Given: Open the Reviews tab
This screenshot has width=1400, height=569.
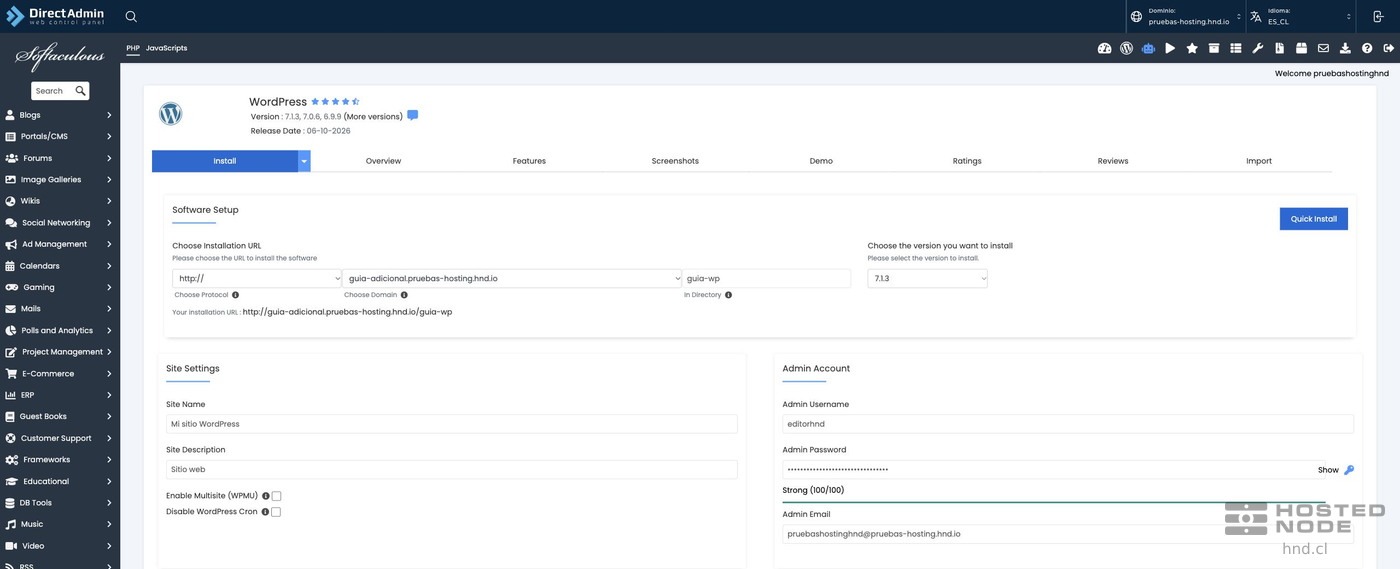Looking at the screenshot, I should pos(1113,161).
